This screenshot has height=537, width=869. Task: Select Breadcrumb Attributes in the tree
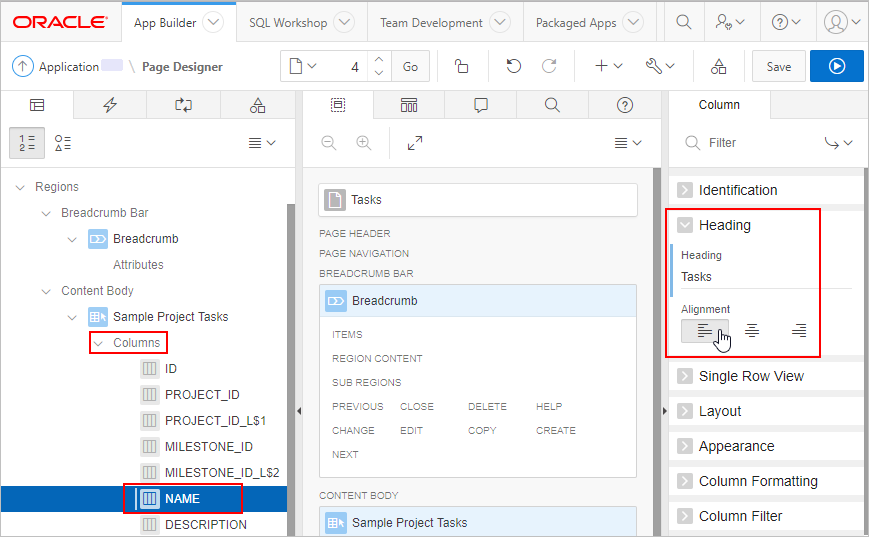(x=138, y=265)
